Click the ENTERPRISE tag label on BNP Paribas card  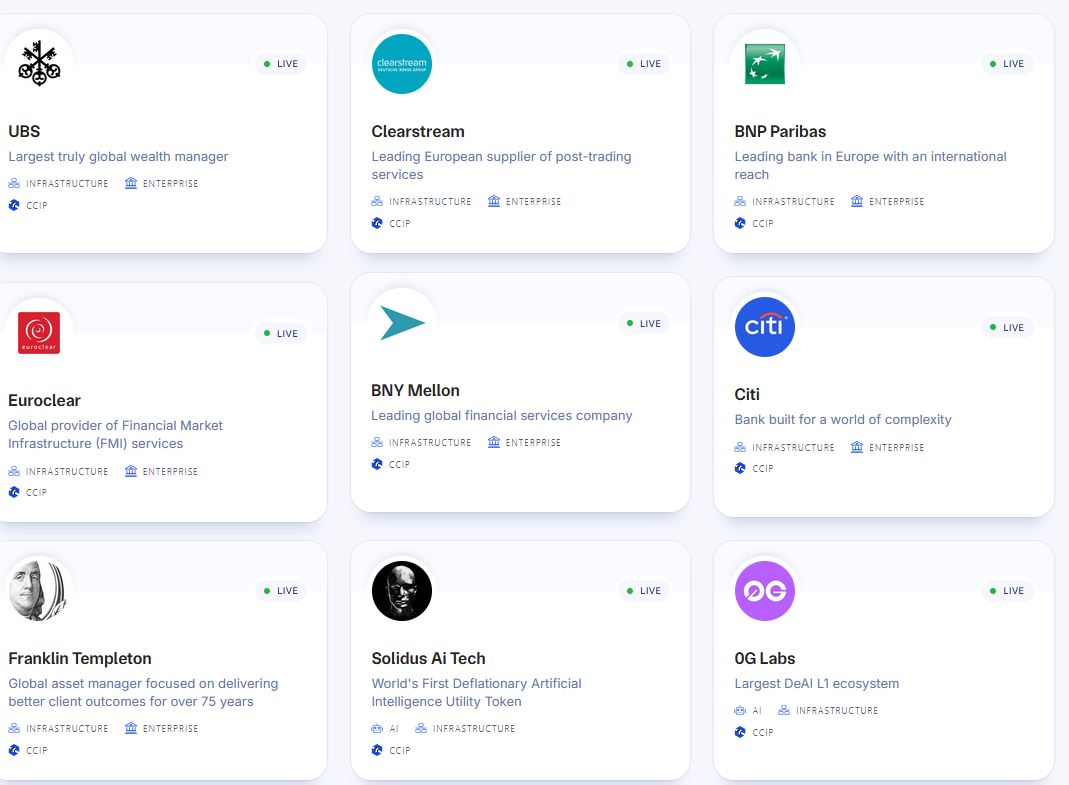tap(897, 201)
